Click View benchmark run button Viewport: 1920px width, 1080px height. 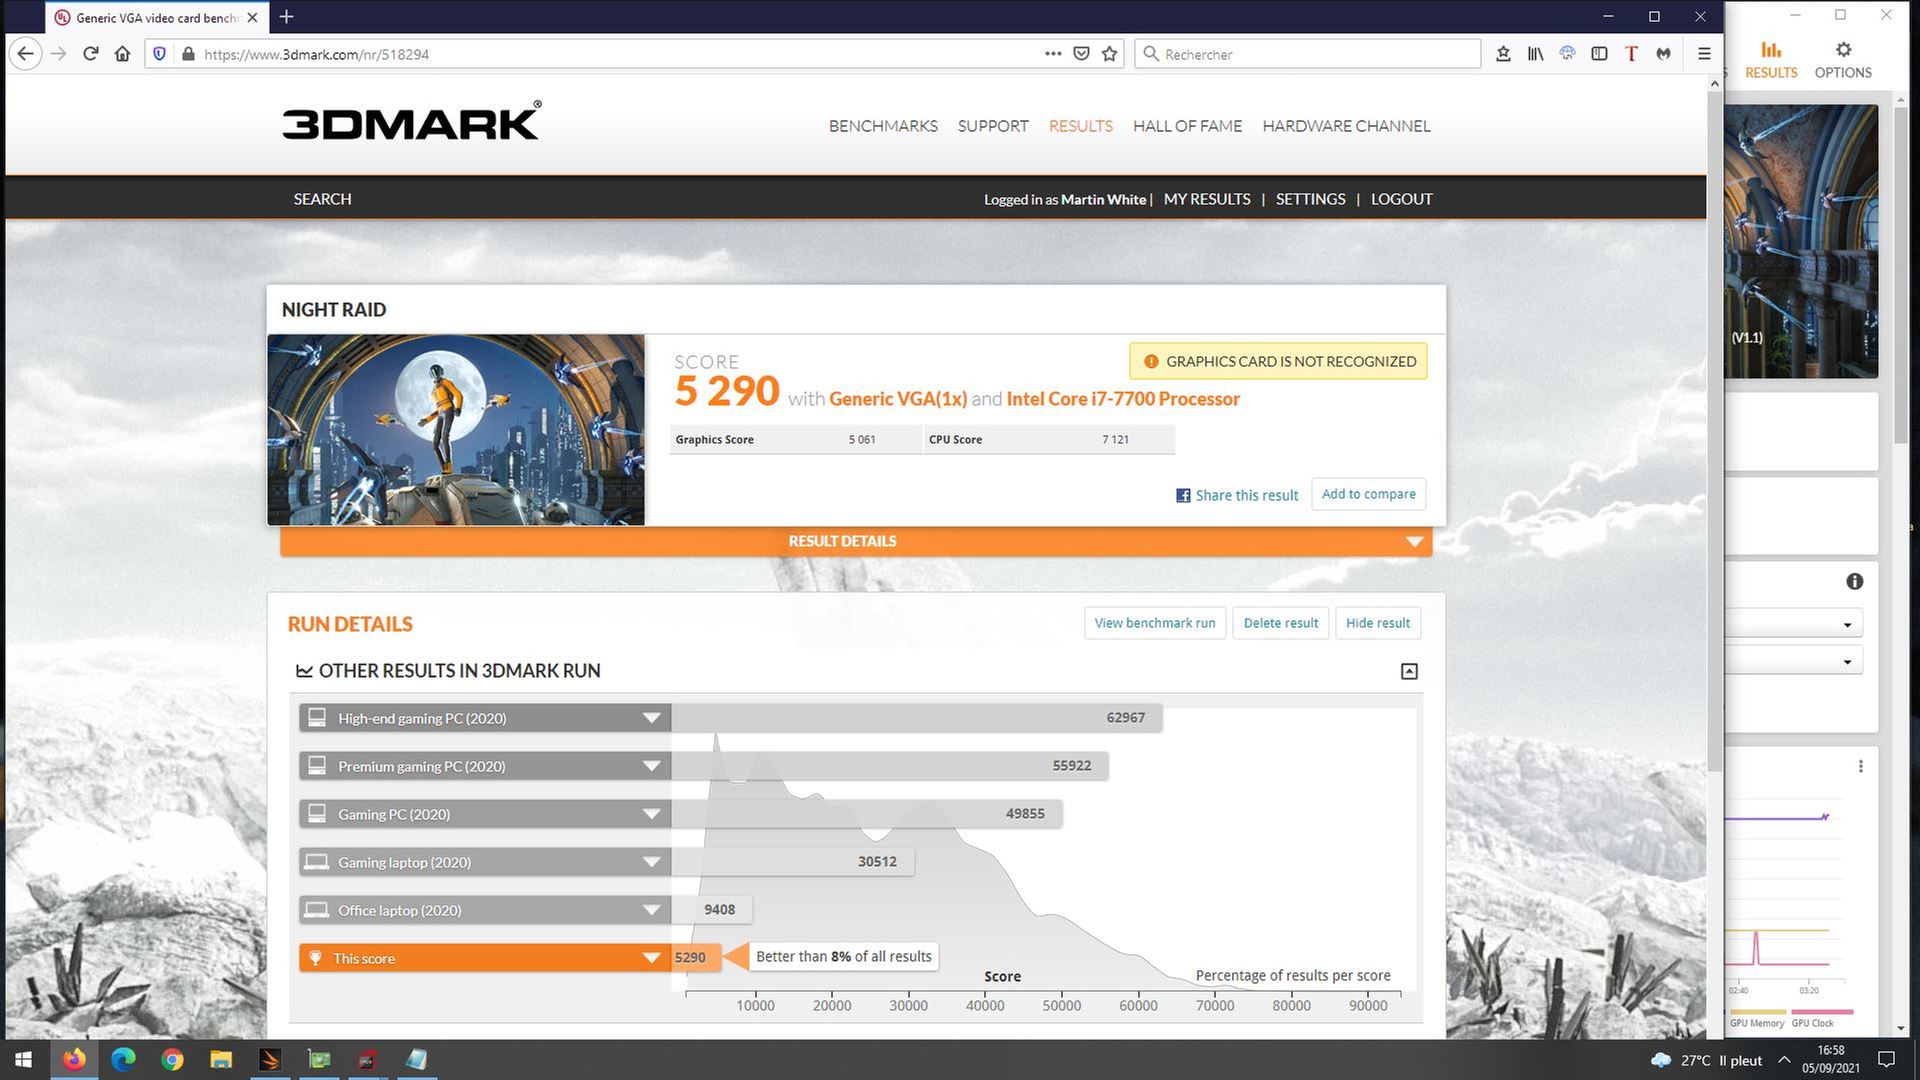click(x=1155, y=623)
